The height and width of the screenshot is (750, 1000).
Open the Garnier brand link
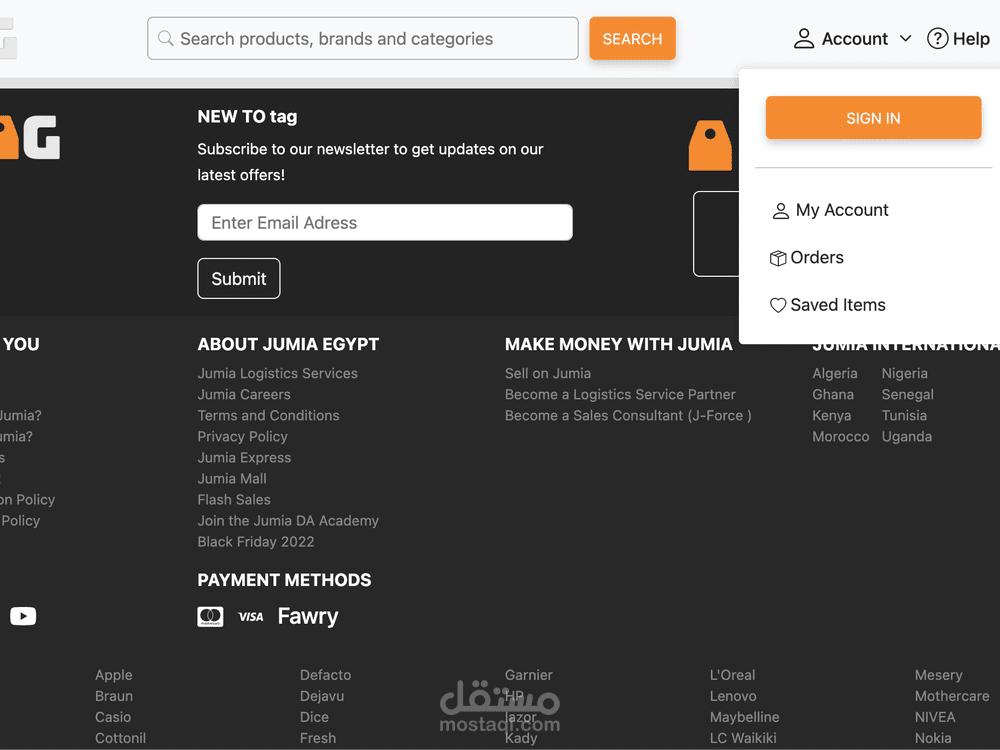coord(529,675)
